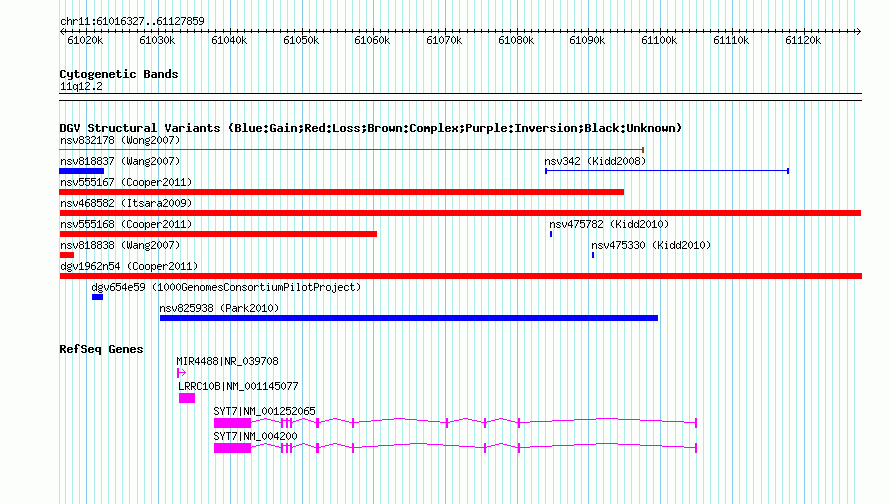Click the nsv818837 (Wang2007) label
The width and height of the screenshot is (890, 504).
(x=120, y=161)
